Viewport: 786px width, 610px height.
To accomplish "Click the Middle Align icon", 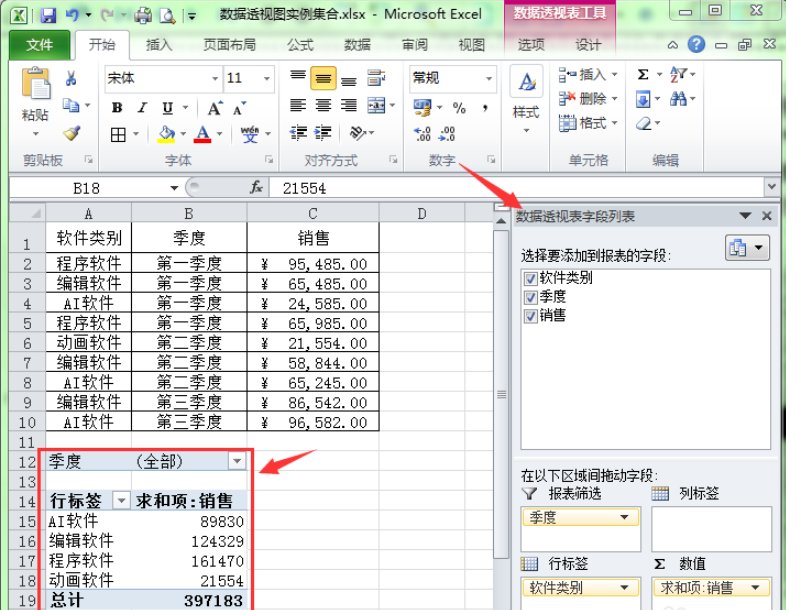I will click(323, 78).
